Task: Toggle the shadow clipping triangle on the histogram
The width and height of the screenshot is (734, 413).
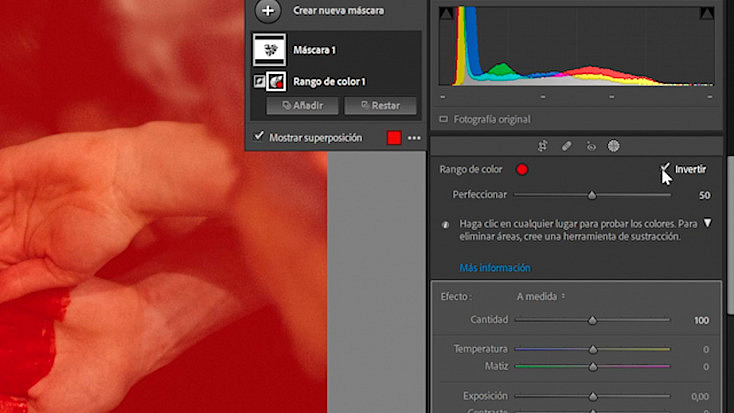Action: point(445,13)
